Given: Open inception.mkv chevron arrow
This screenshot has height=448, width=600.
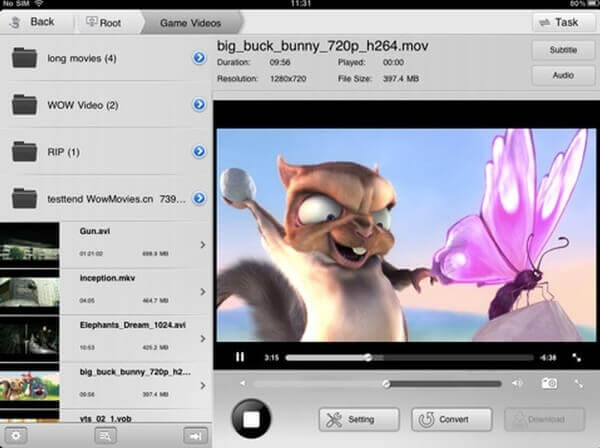Looking at the screenshot, I should (x=203, y=292).
